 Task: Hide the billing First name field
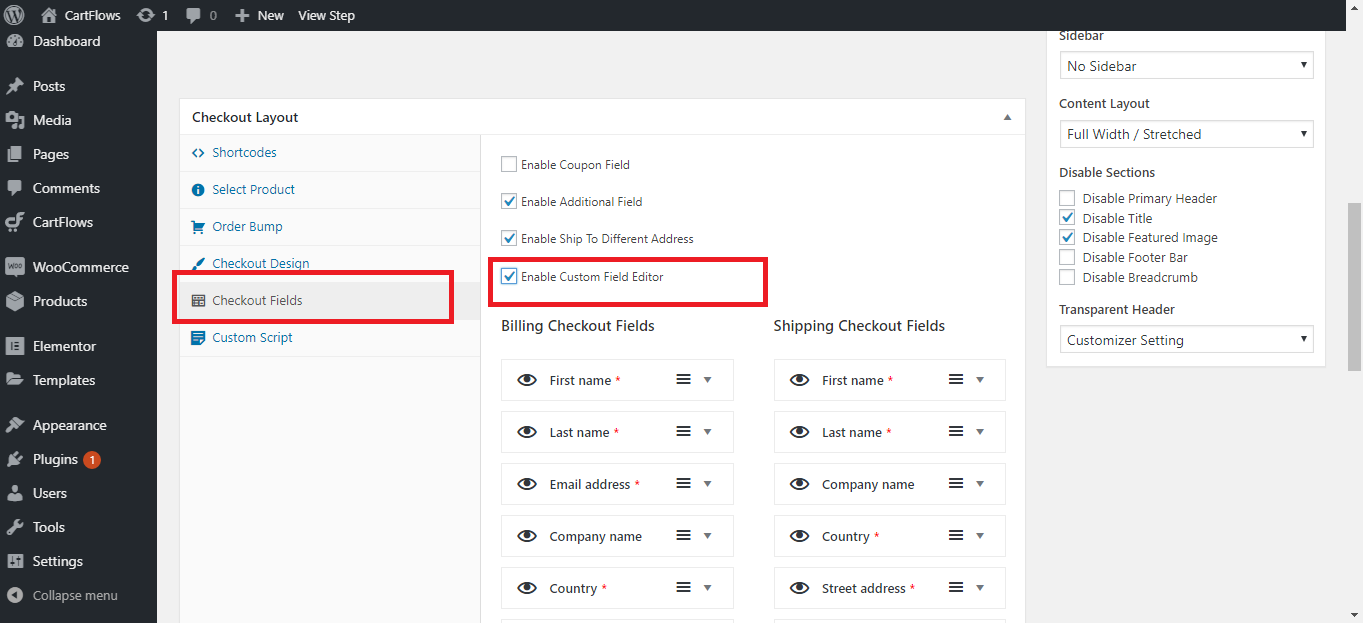[x=527, y=380]
